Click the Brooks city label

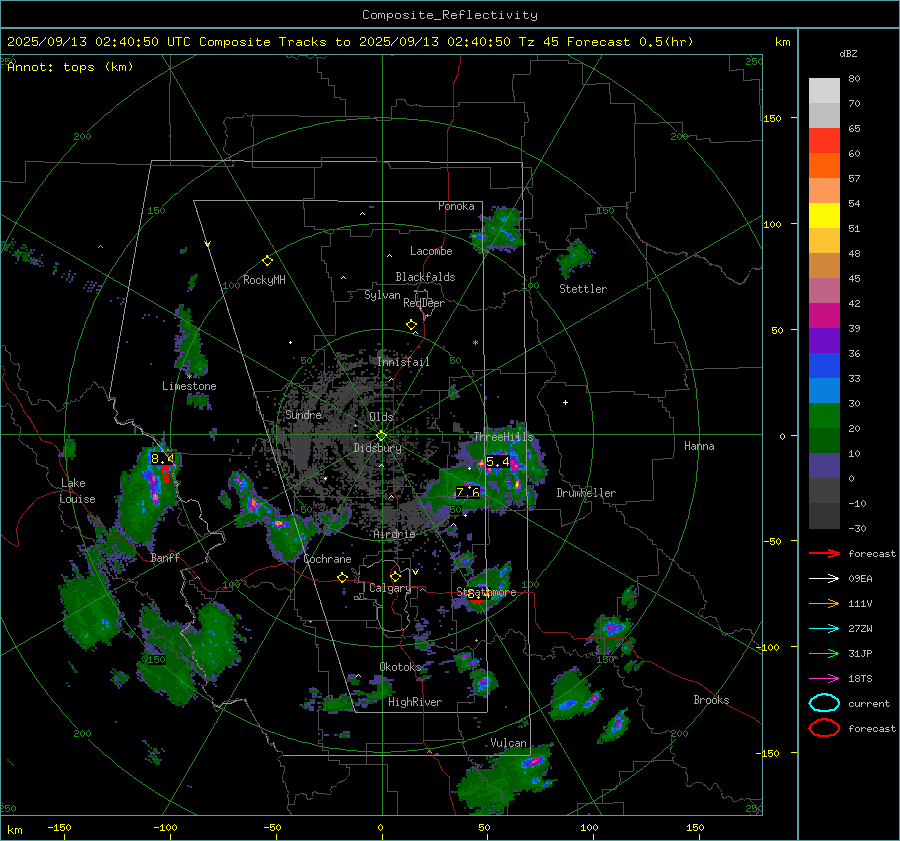(711, 700)
